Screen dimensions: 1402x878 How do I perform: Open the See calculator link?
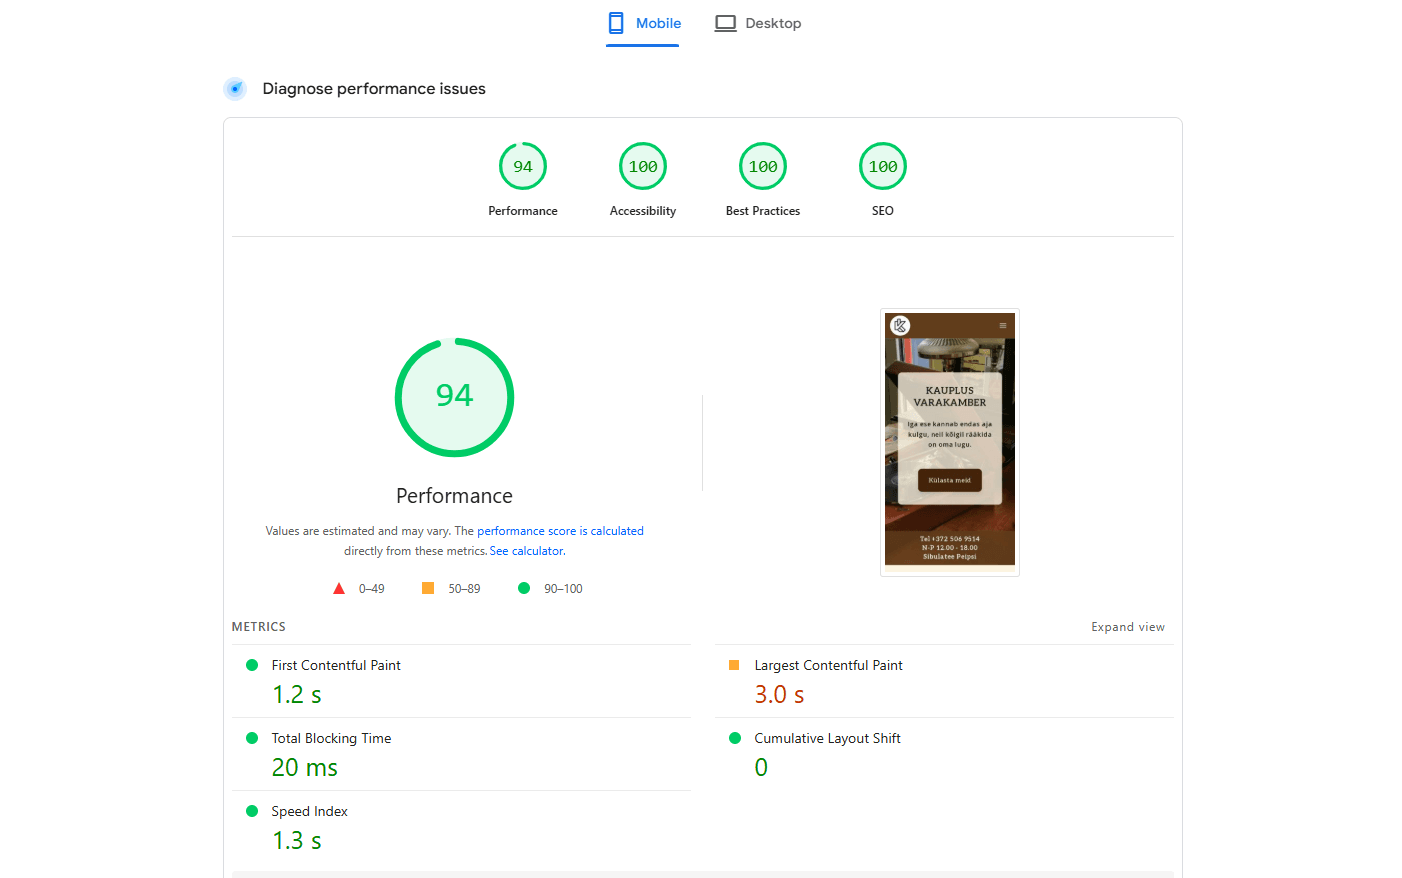pyautogui.click(x=527, y=551)
